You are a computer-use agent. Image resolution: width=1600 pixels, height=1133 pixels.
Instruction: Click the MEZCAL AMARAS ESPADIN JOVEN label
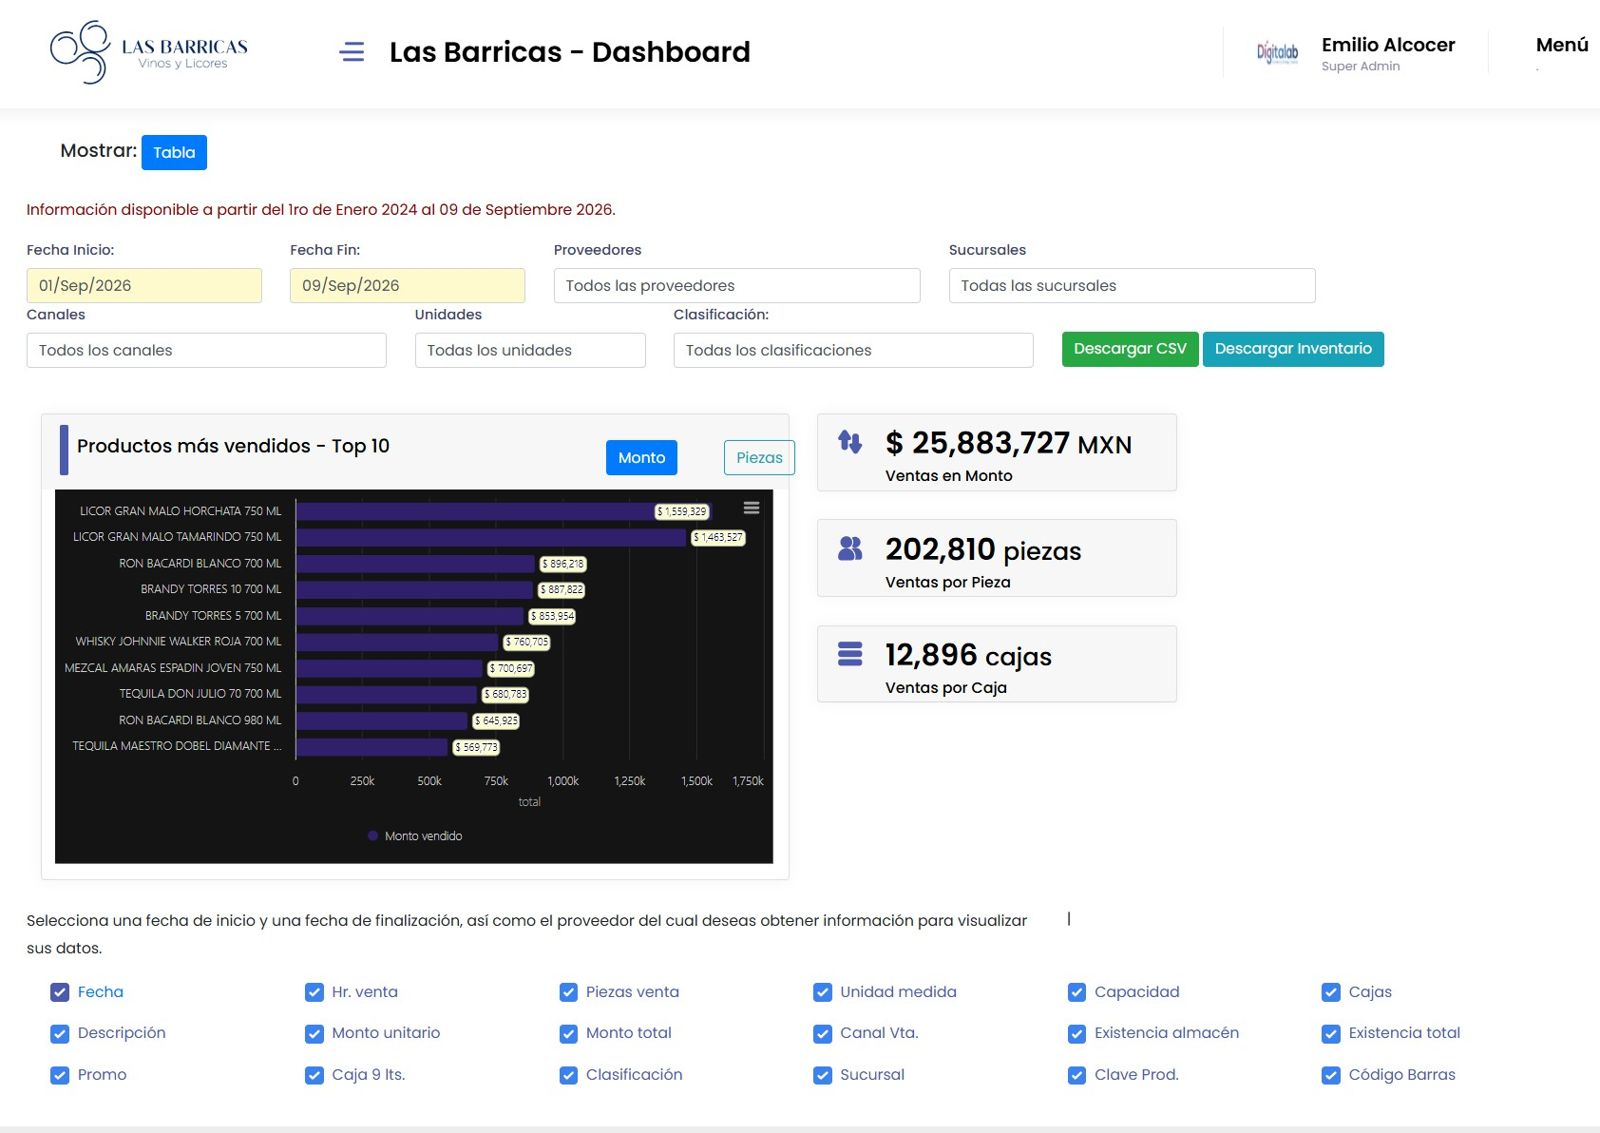[173, 667]
